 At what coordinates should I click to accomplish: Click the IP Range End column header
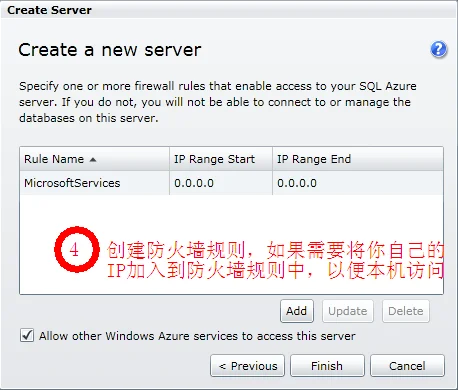[358, 159]
